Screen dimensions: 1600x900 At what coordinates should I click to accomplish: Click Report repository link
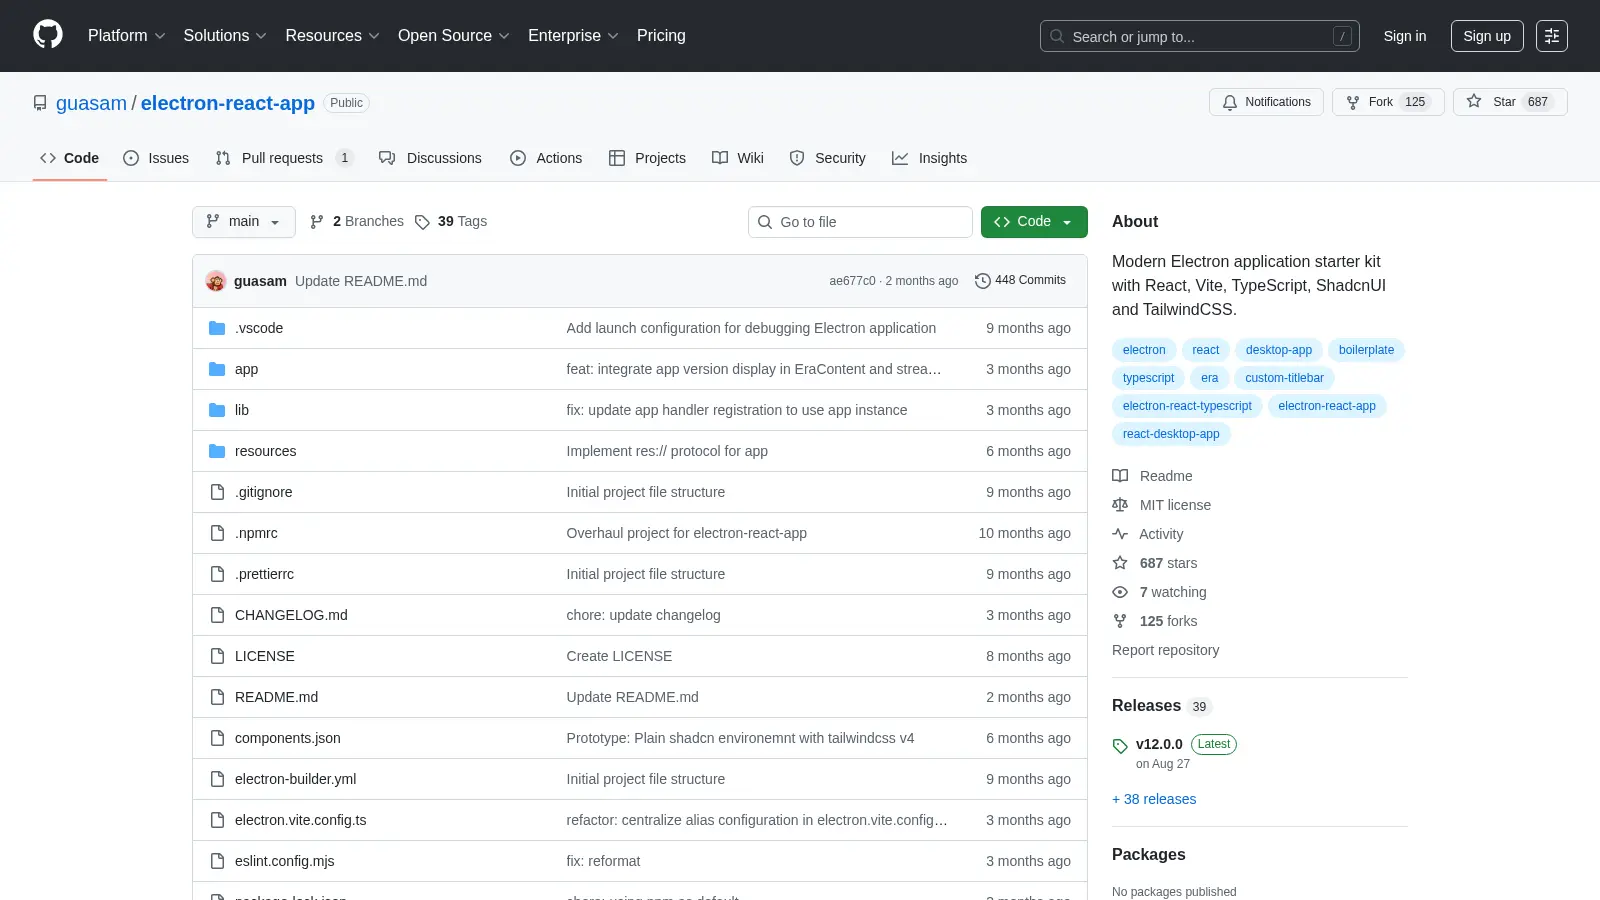pyautogui.click(x=1165, y=650)
